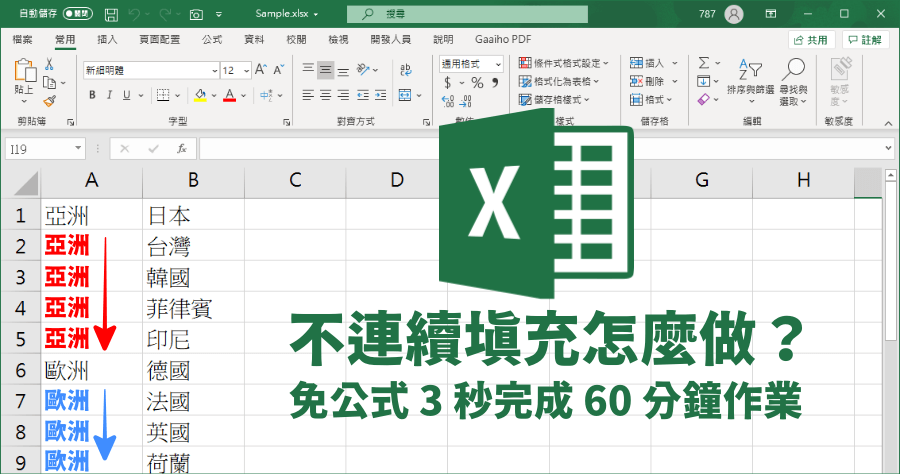Toggle Wrap Text icon
This screenshot has height=474, width=900.
406,70
